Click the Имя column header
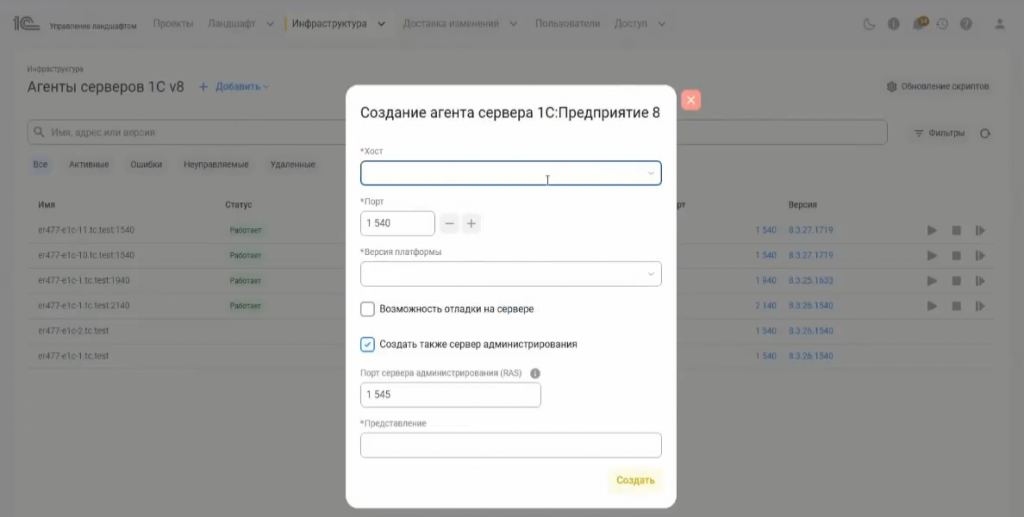Screen dimensions: 1024x517 coord(46,204)
